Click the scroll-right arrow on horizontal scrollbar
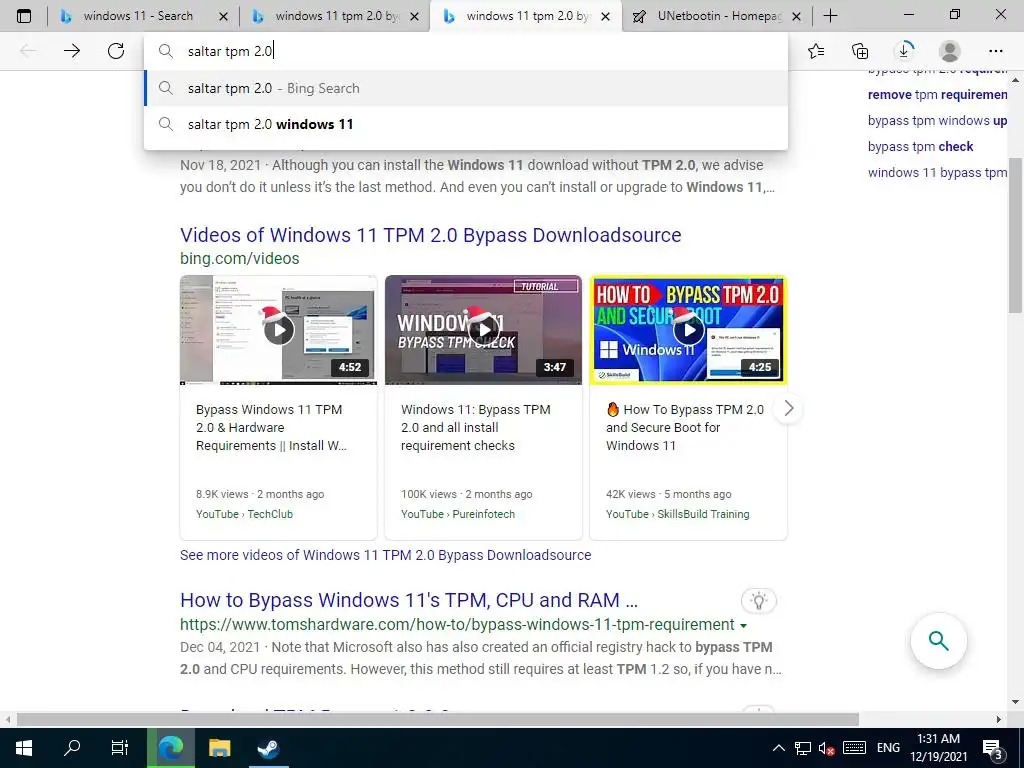Viewport: 1024px width, 768px height. click(x=999, y=720)
